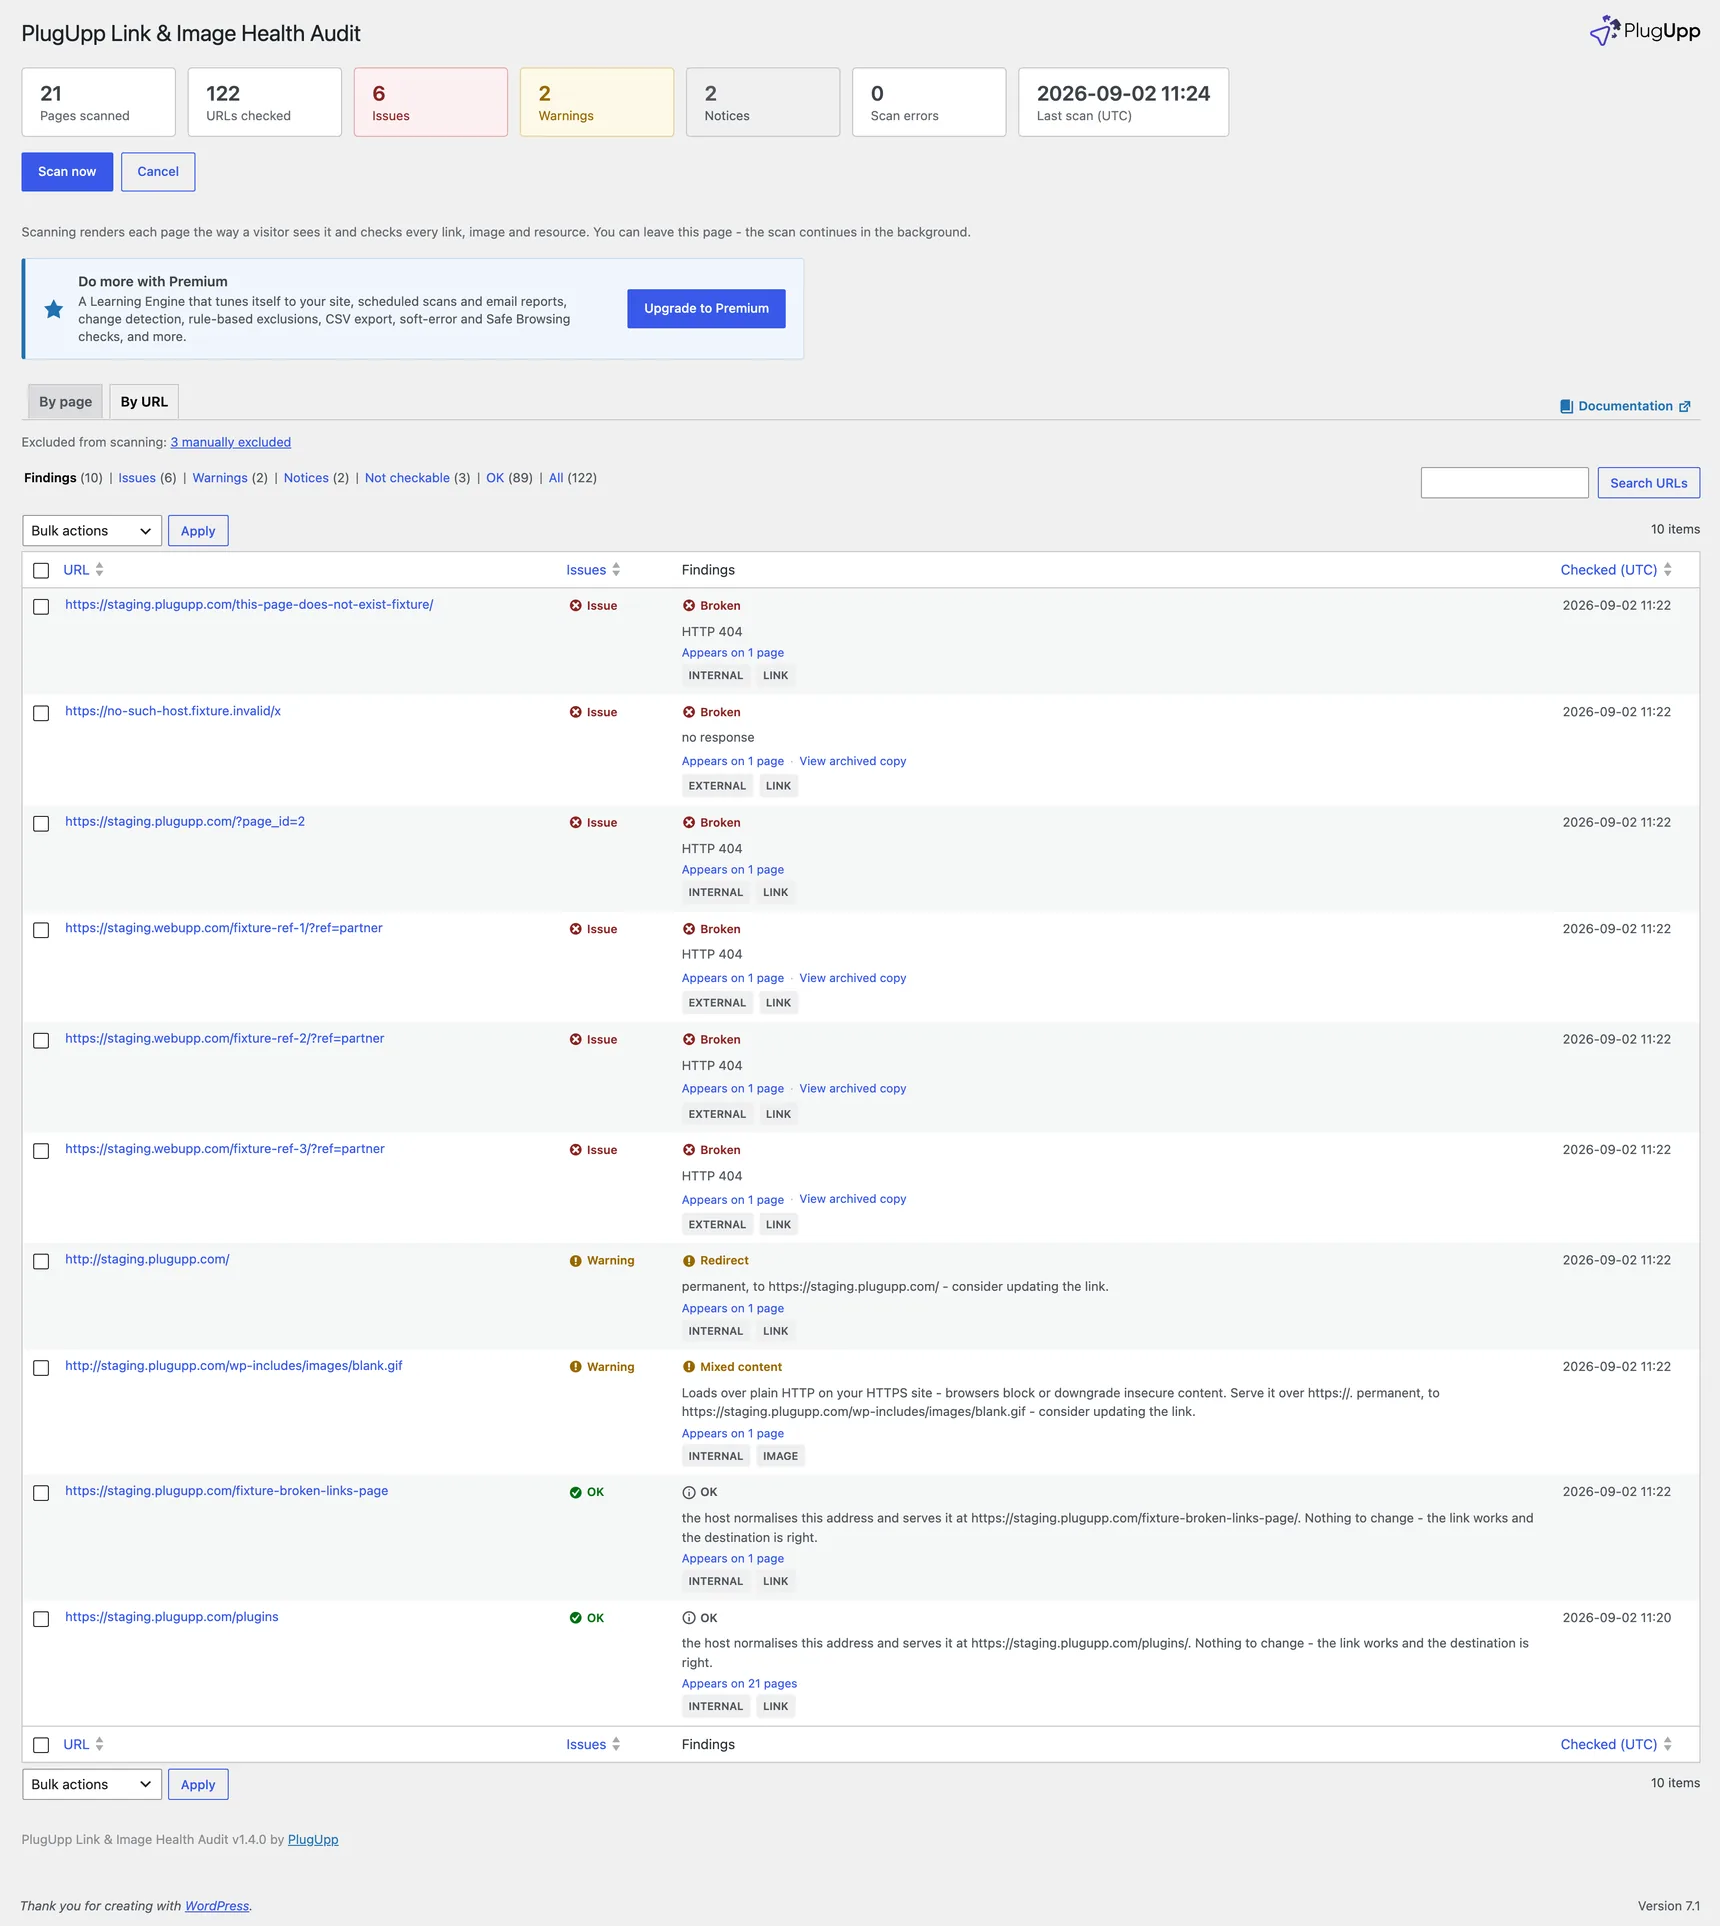
Task: Click Warning icon in blank.gif row
Action: point(576,1367)
